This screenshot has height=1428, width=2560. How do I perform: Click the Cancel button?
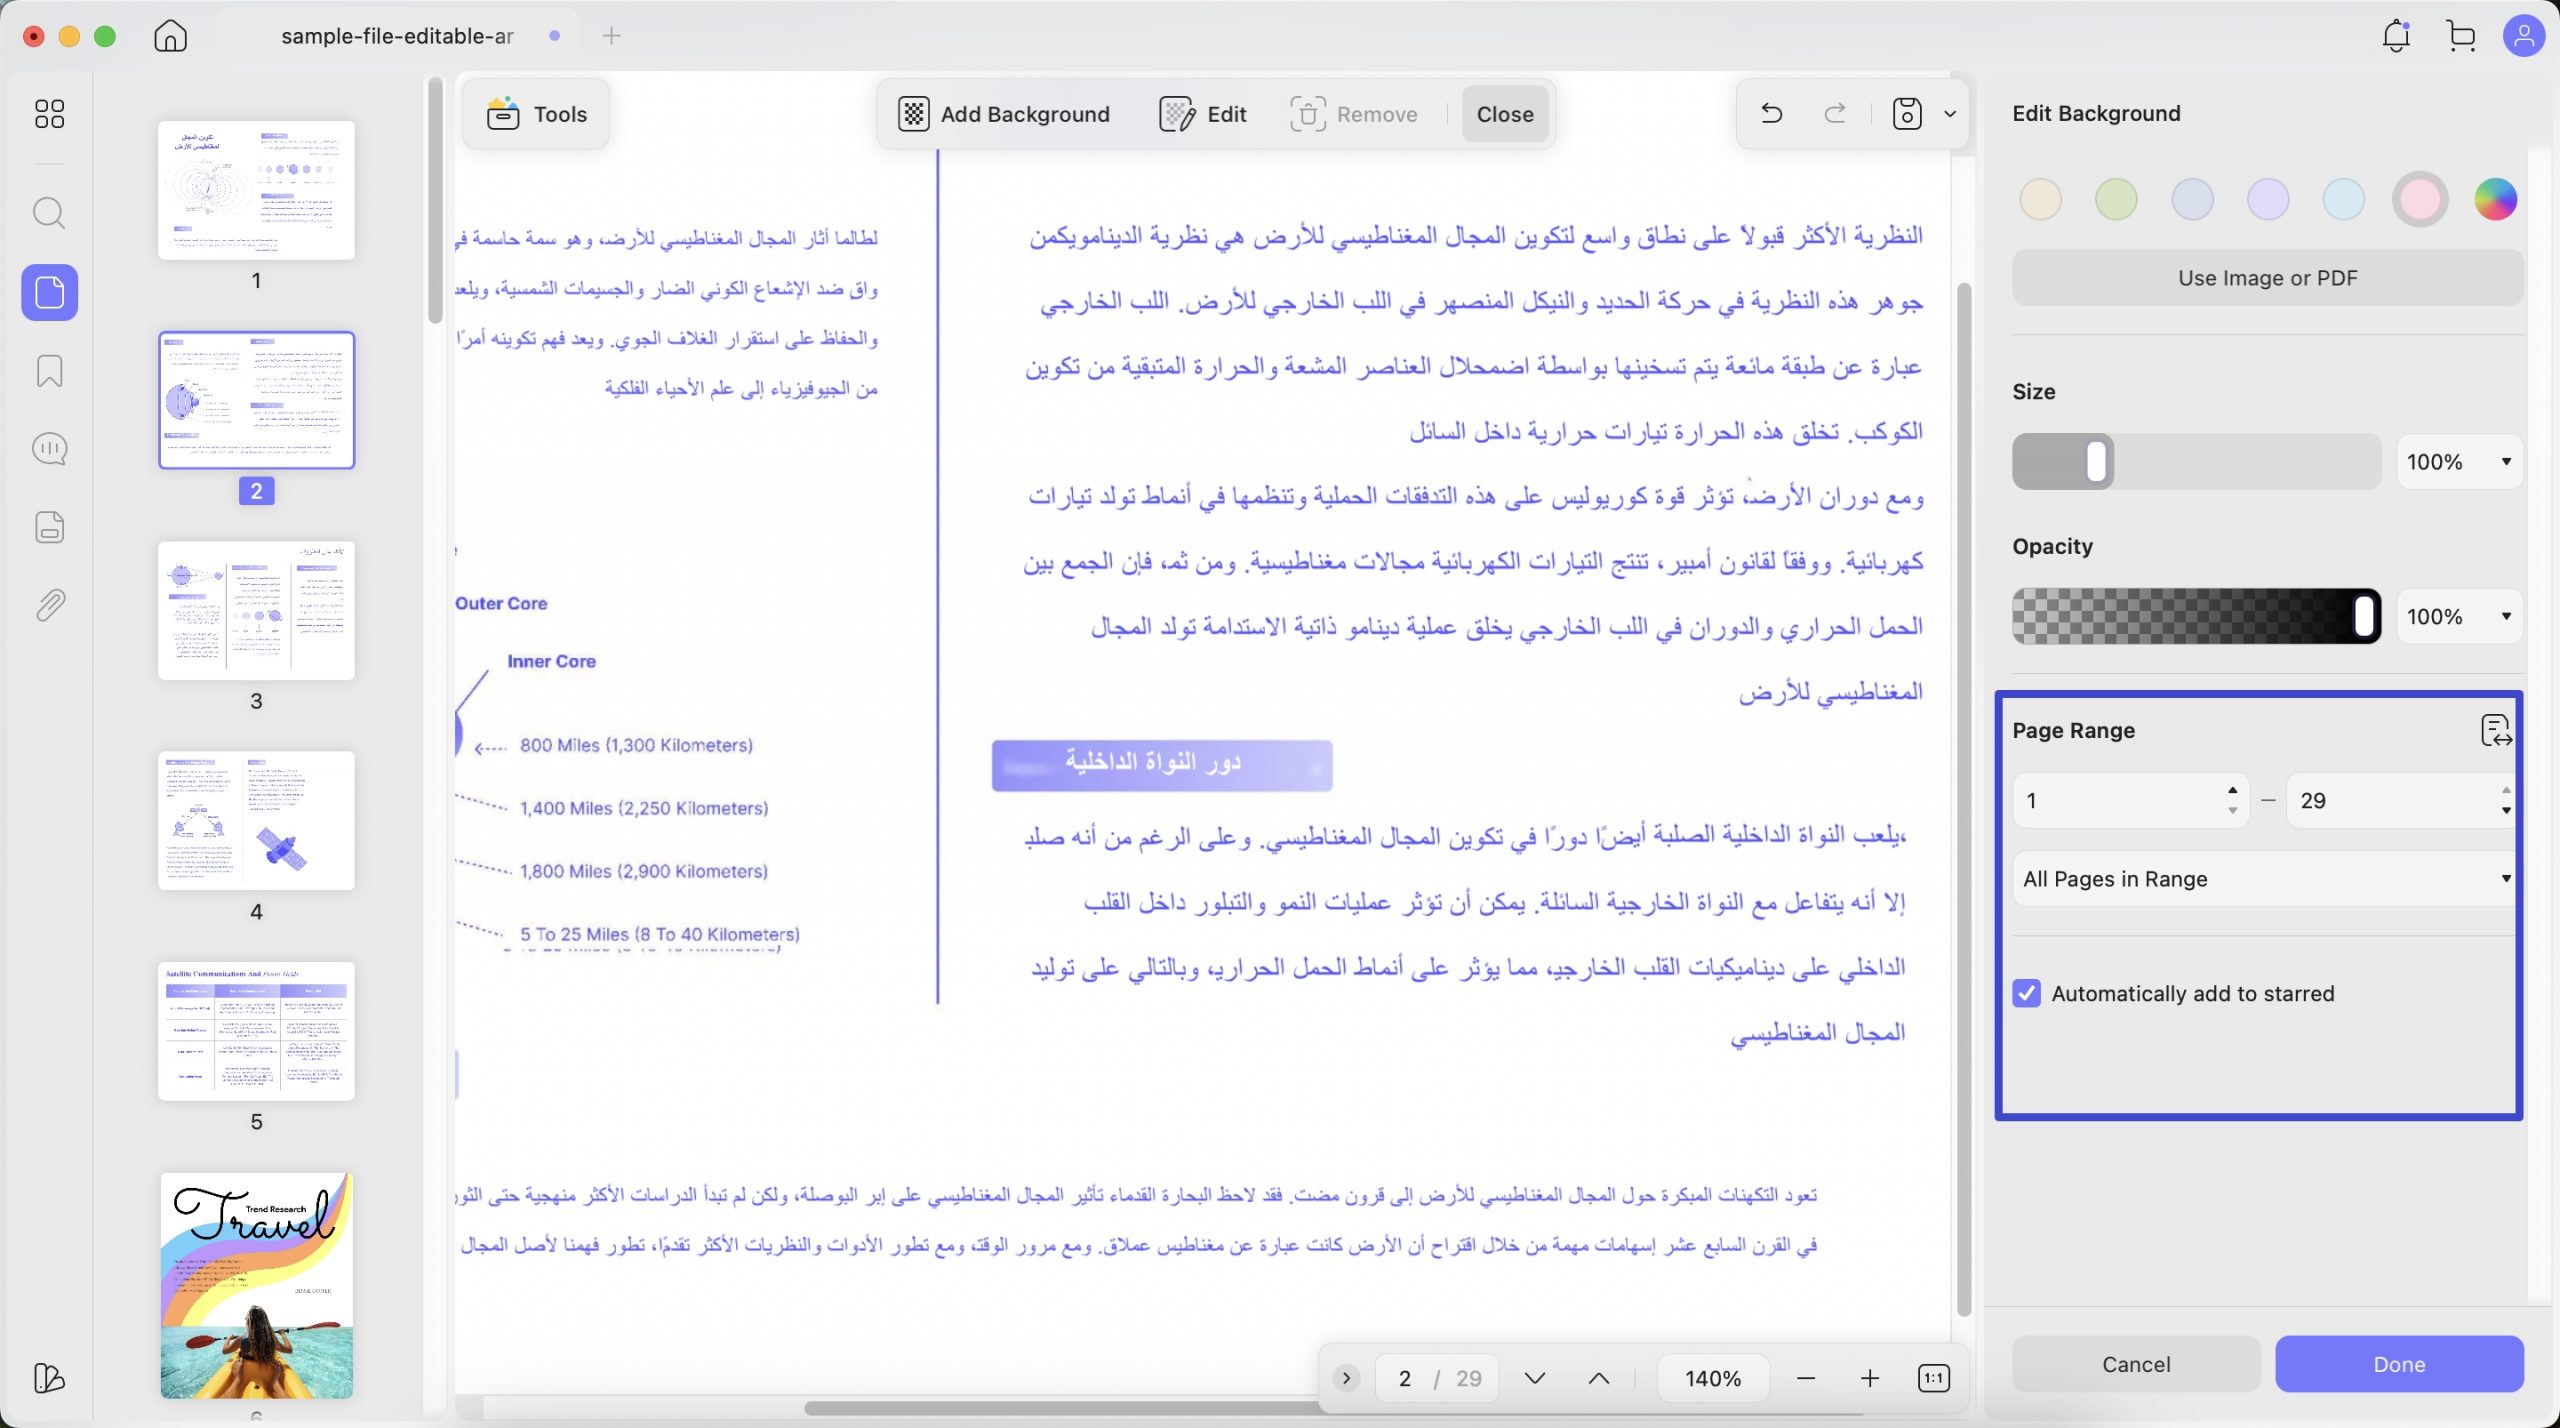click(x=2136, y=1364)
